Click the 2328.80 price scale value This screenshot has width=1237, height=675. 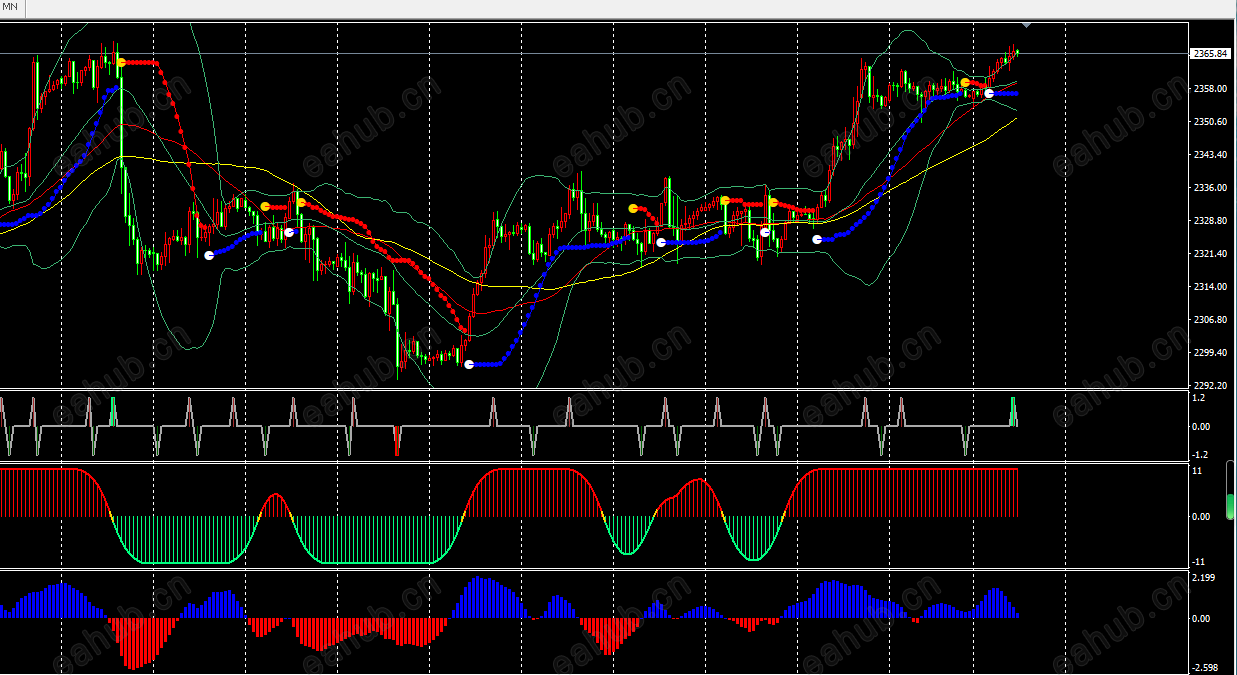1210,221
